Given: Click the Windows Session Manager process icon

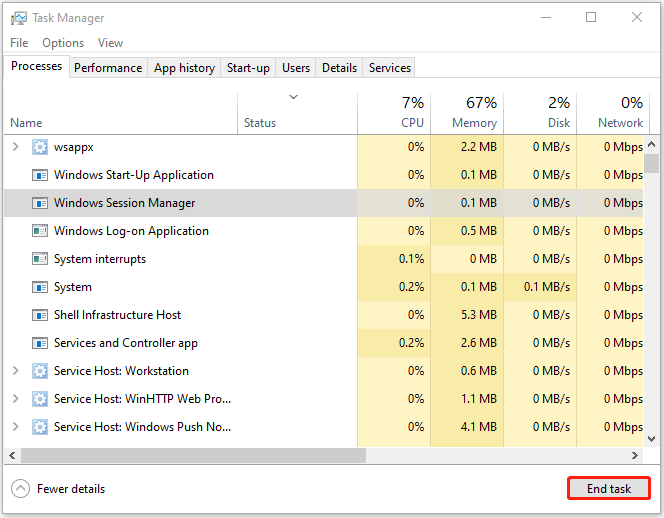Looking at the screenshot, I should (40, 203).
